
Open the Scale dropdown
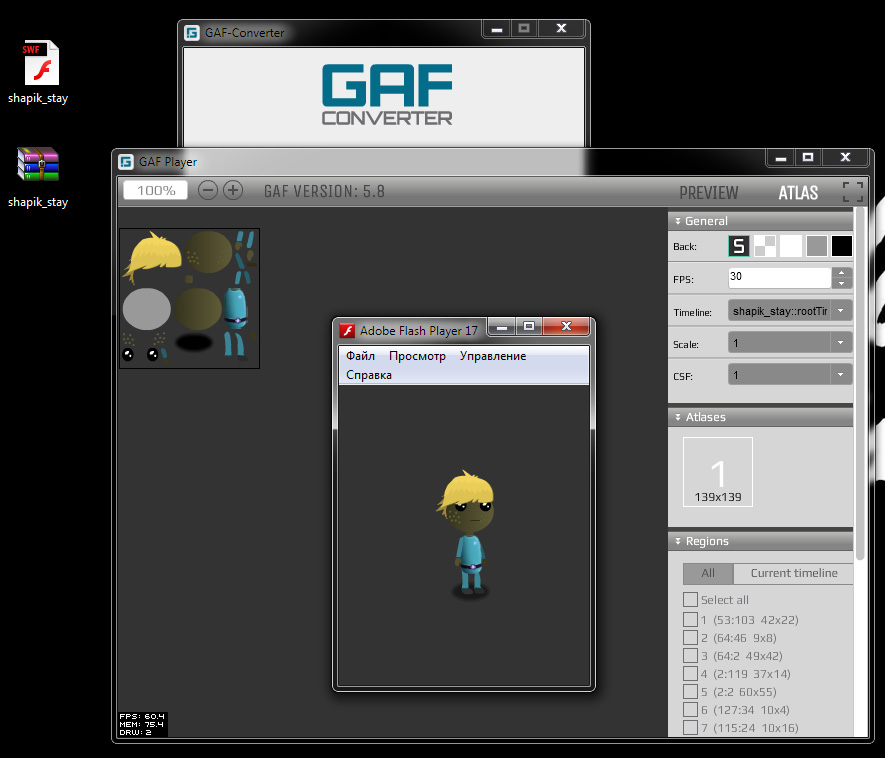[790, 343]
